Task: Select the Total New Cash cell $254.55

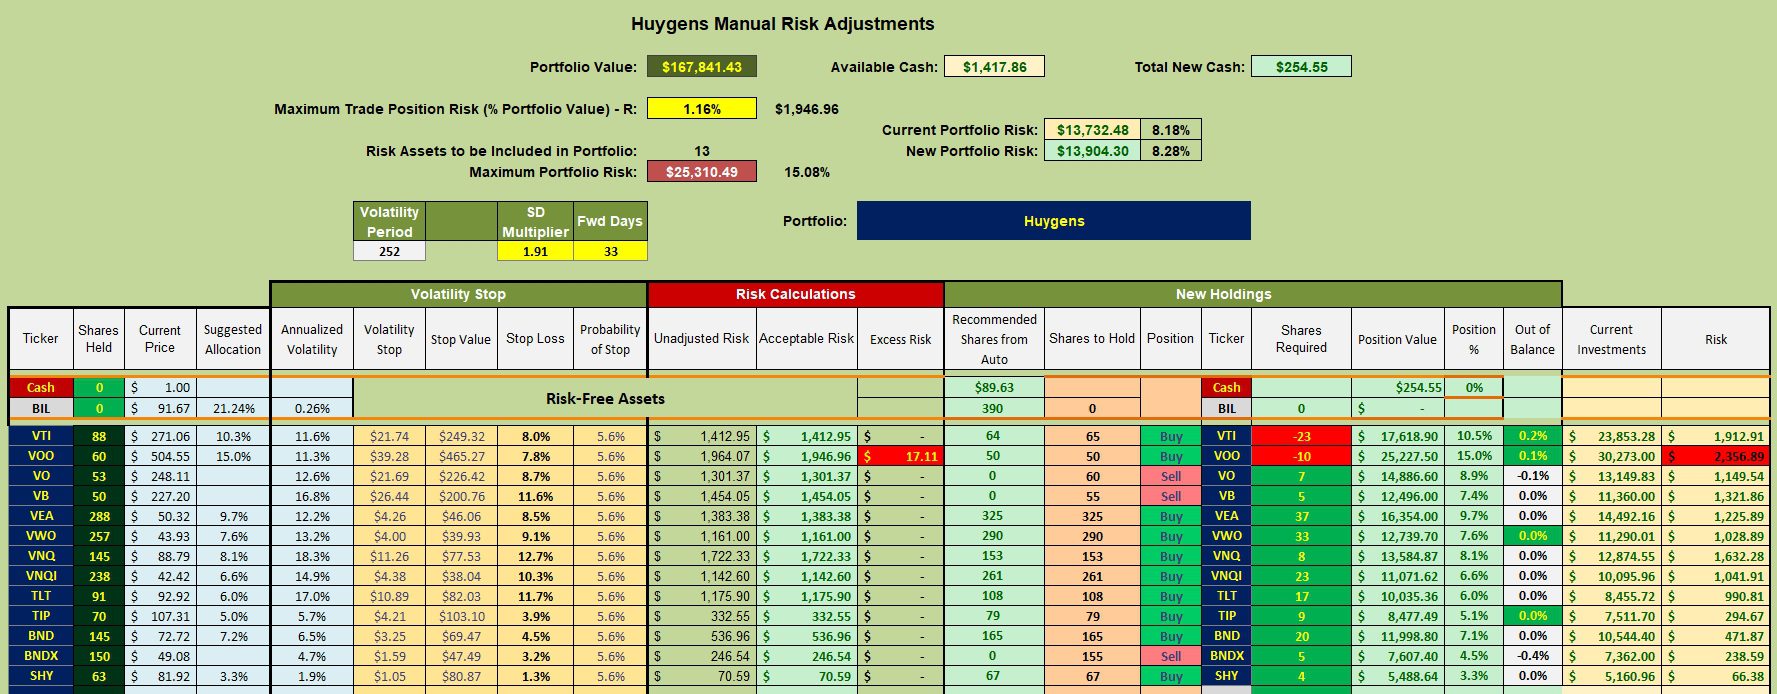Action: coord(1301,67)
